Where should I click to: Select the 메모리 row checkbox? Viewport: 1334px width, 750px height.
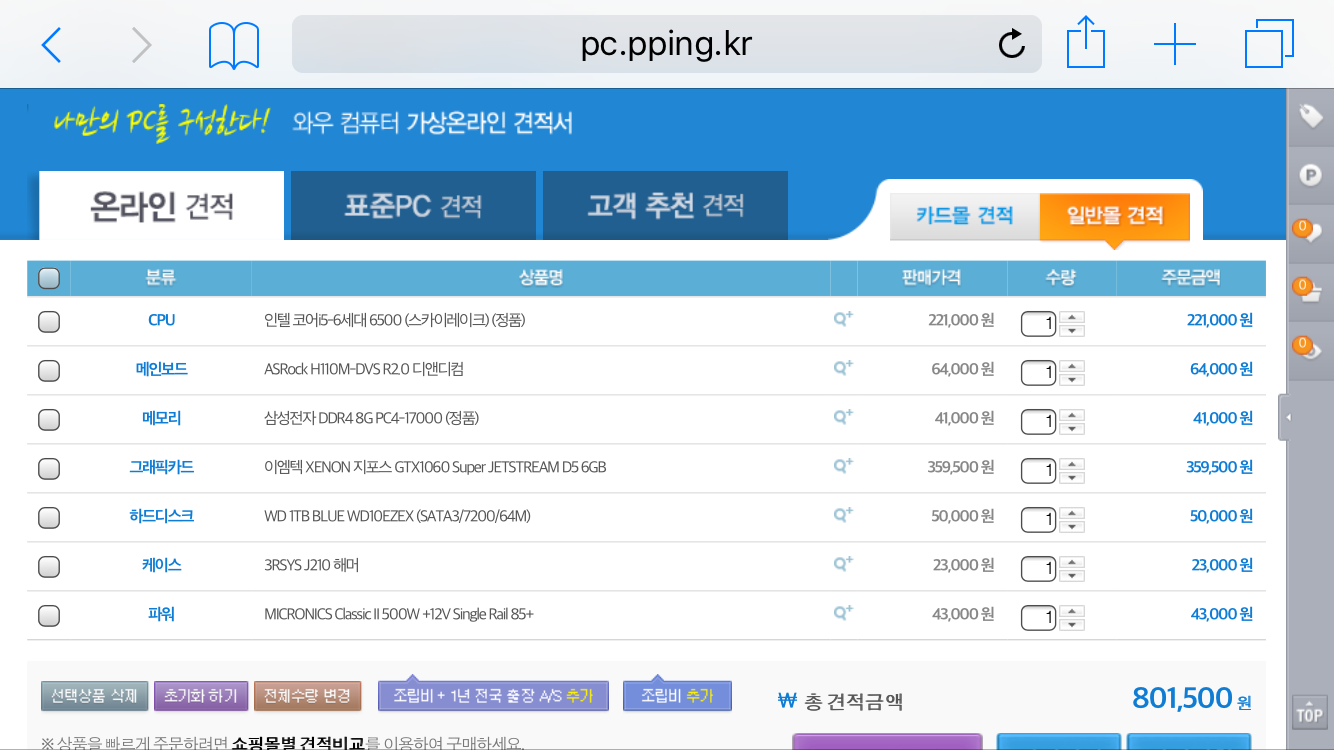(48, 419)
